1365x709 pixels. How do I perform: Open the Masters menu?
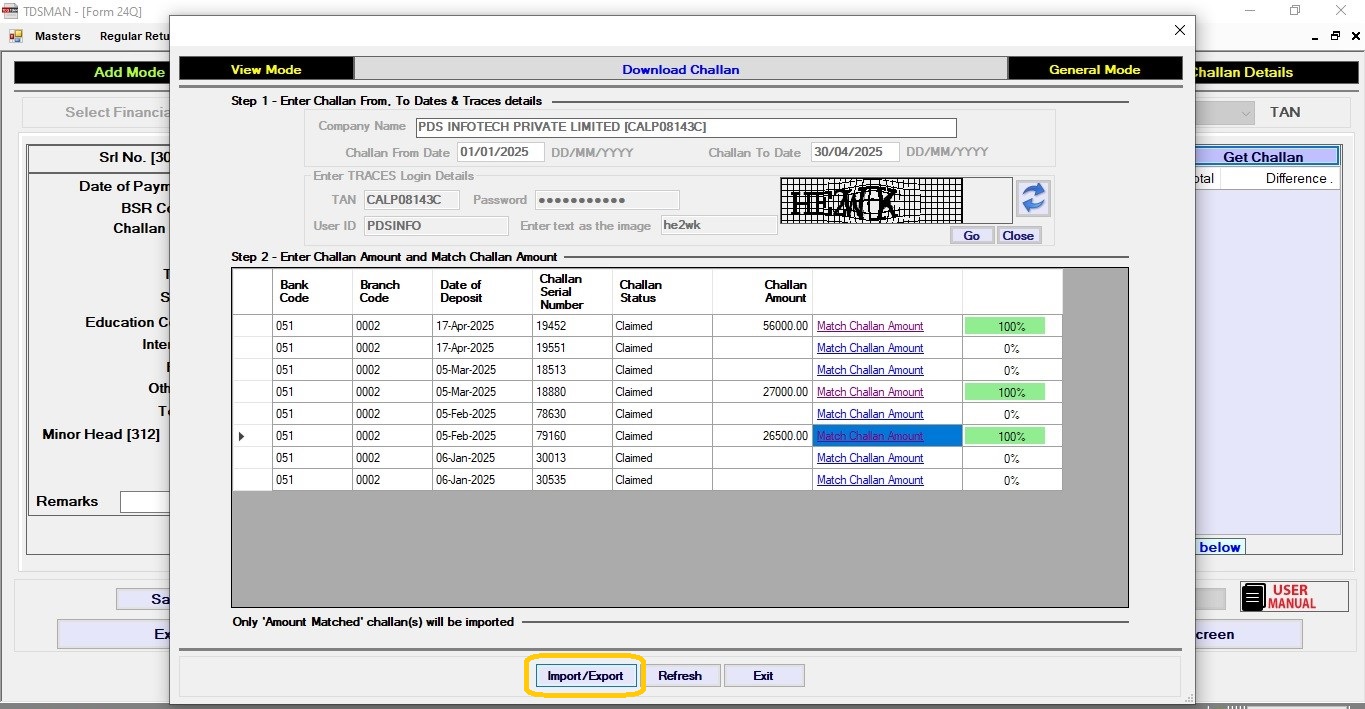coord(57,36)
